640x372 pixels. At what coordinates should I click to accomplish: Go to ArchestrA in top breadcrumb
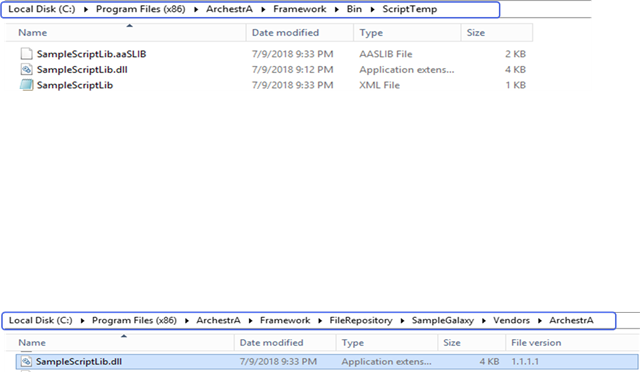click(x=229, y=9)
